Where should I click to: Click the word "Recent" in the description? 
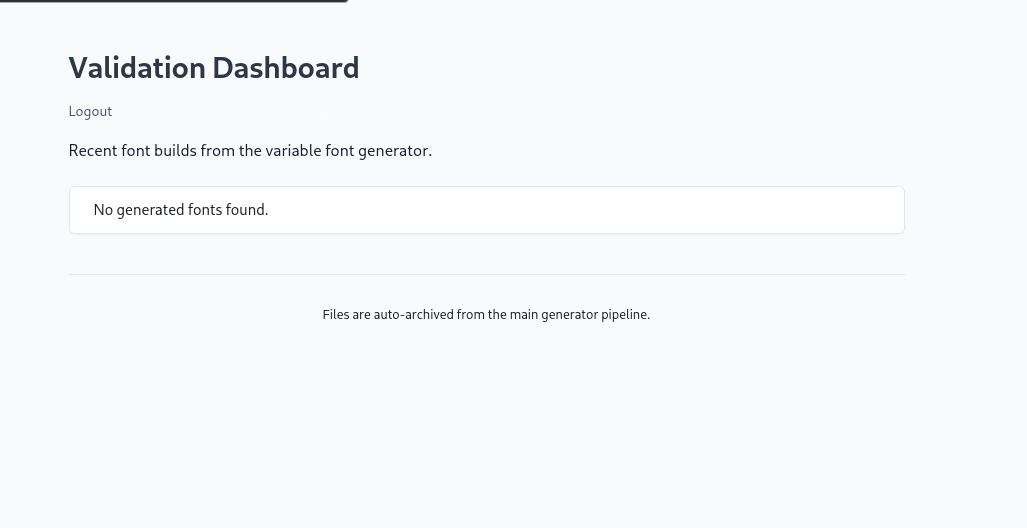click(x=93, y=151)
